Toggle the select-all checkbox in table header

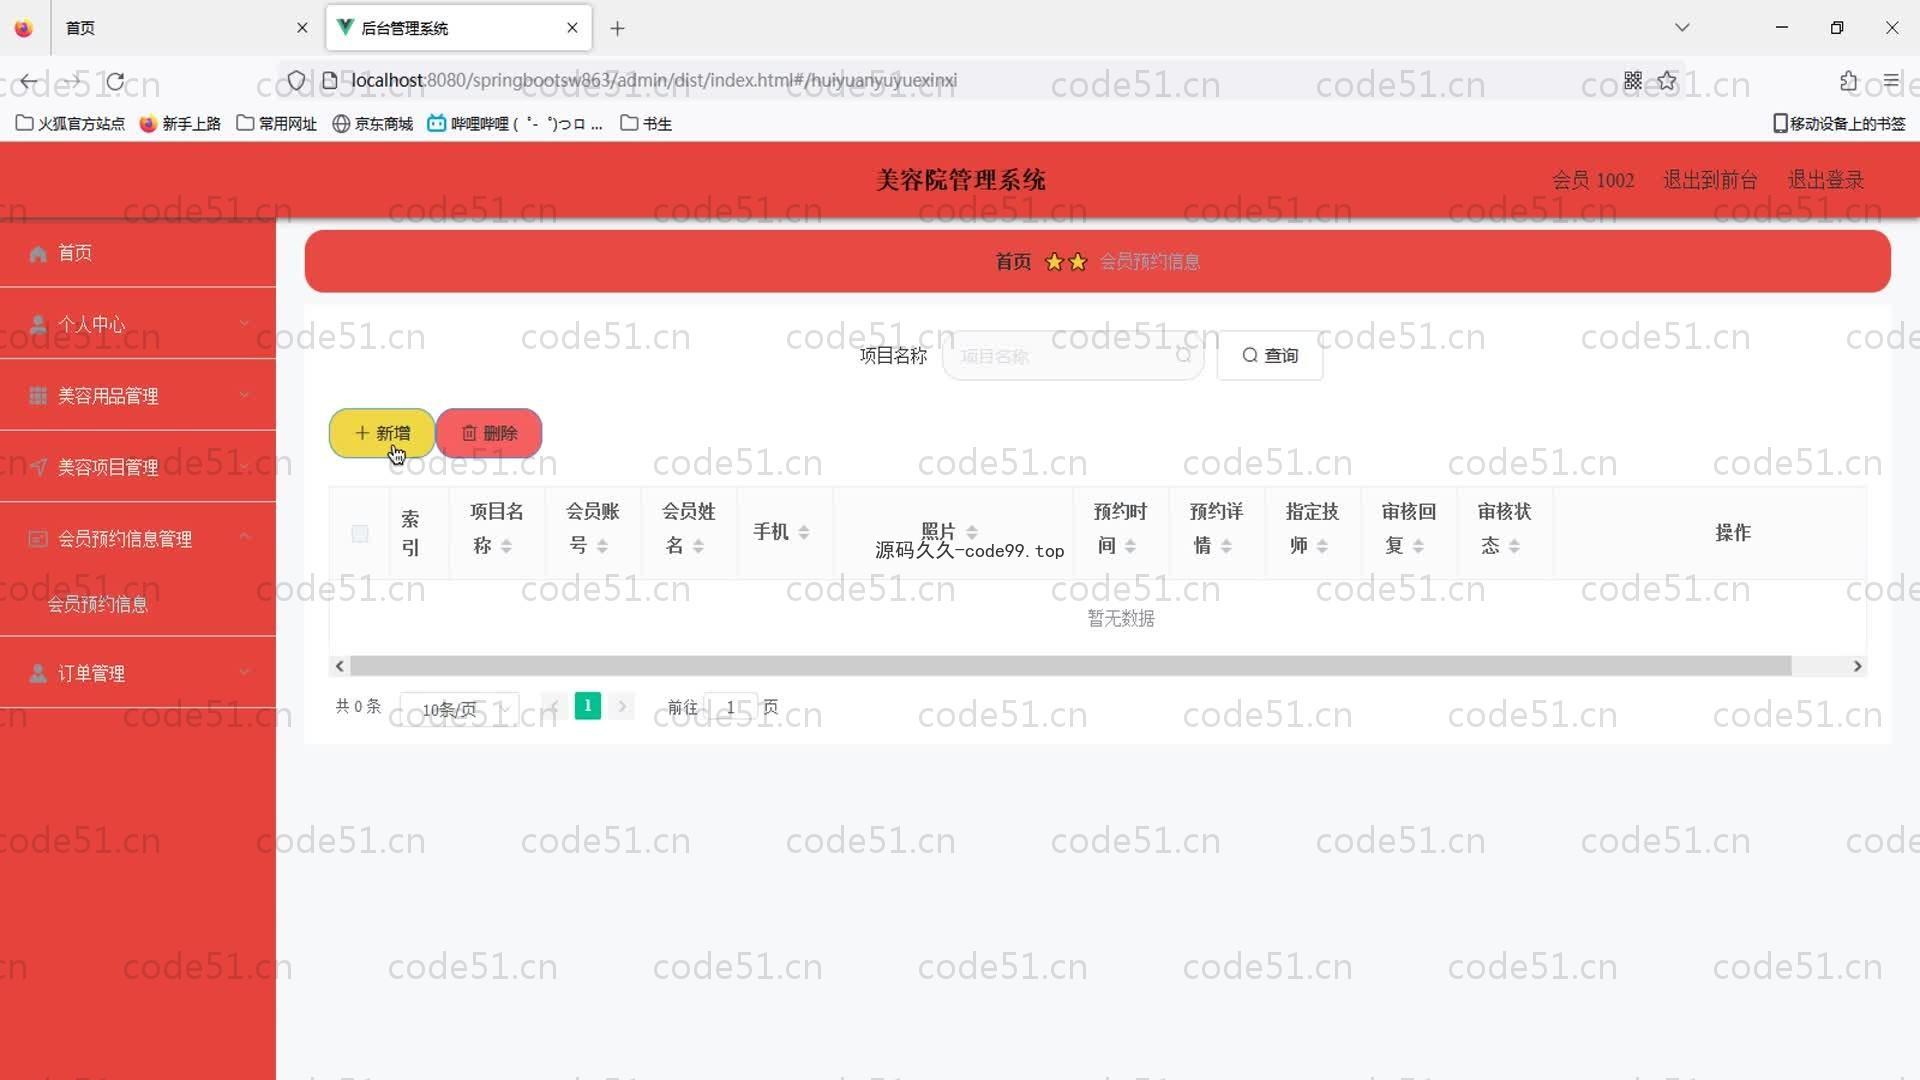click(360, 534)
